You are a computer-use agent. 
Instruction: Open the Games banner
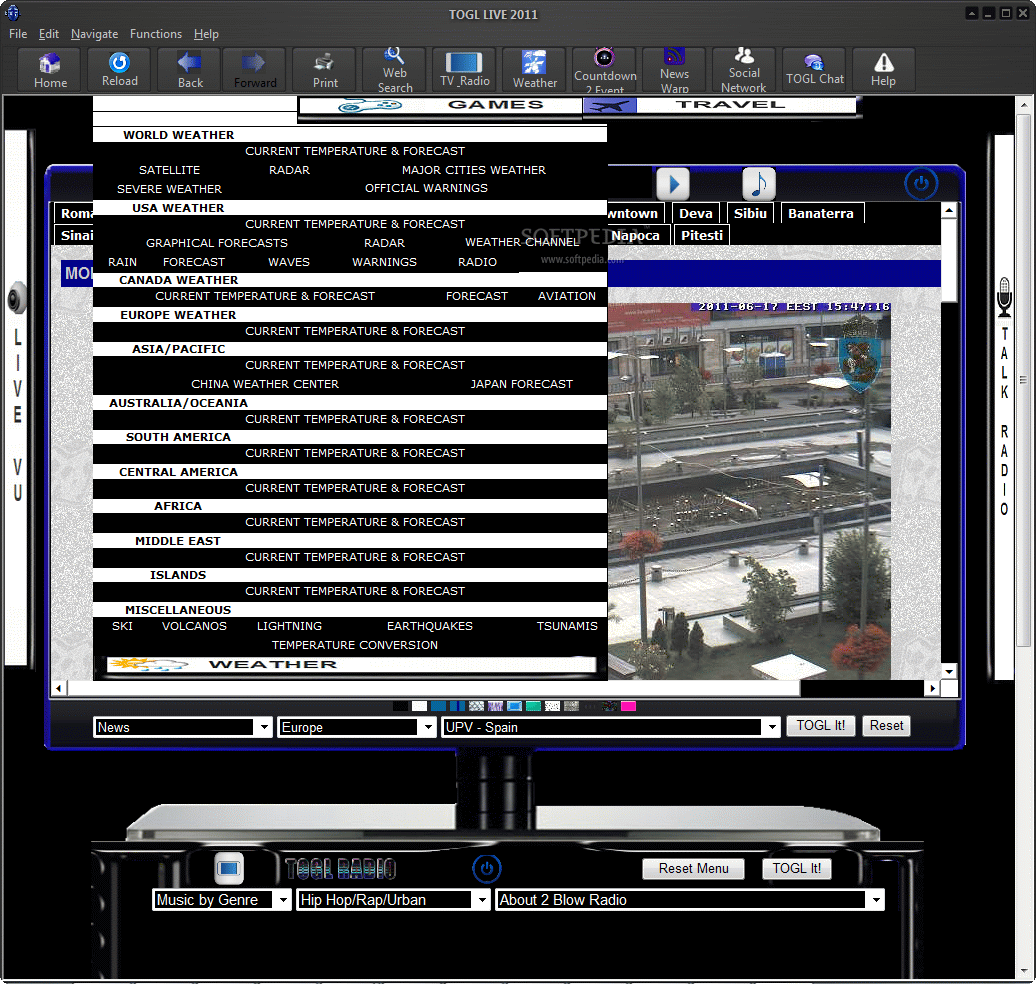pos(441,105)
